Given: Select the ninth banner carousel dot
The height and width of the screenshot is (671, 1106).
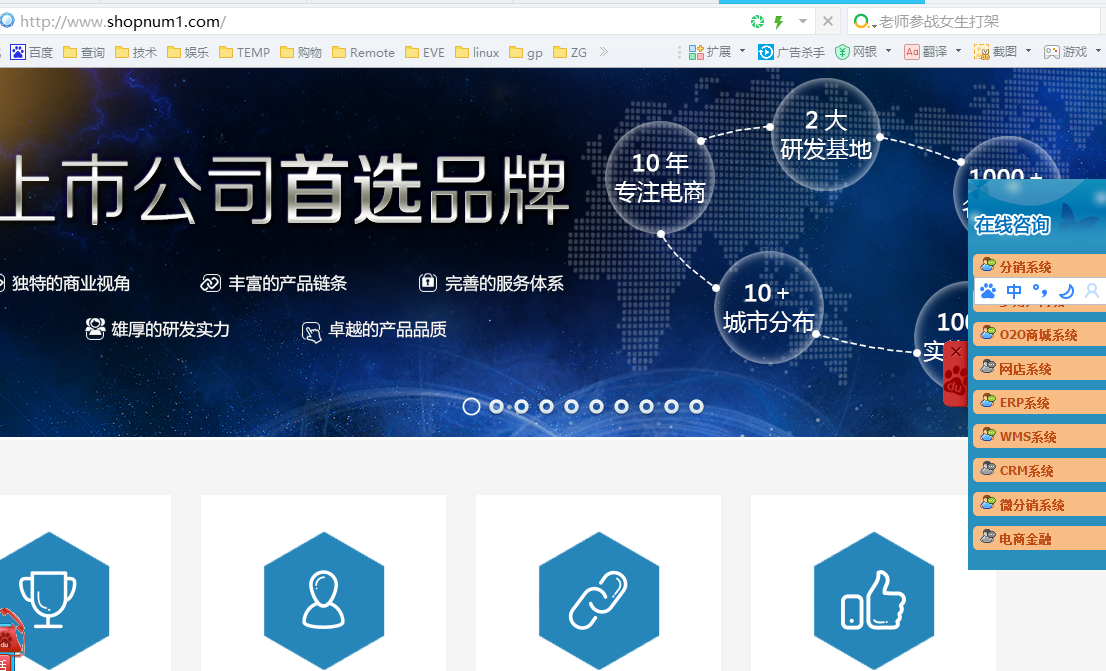Looking at the screenshot, I should (672, 406).
